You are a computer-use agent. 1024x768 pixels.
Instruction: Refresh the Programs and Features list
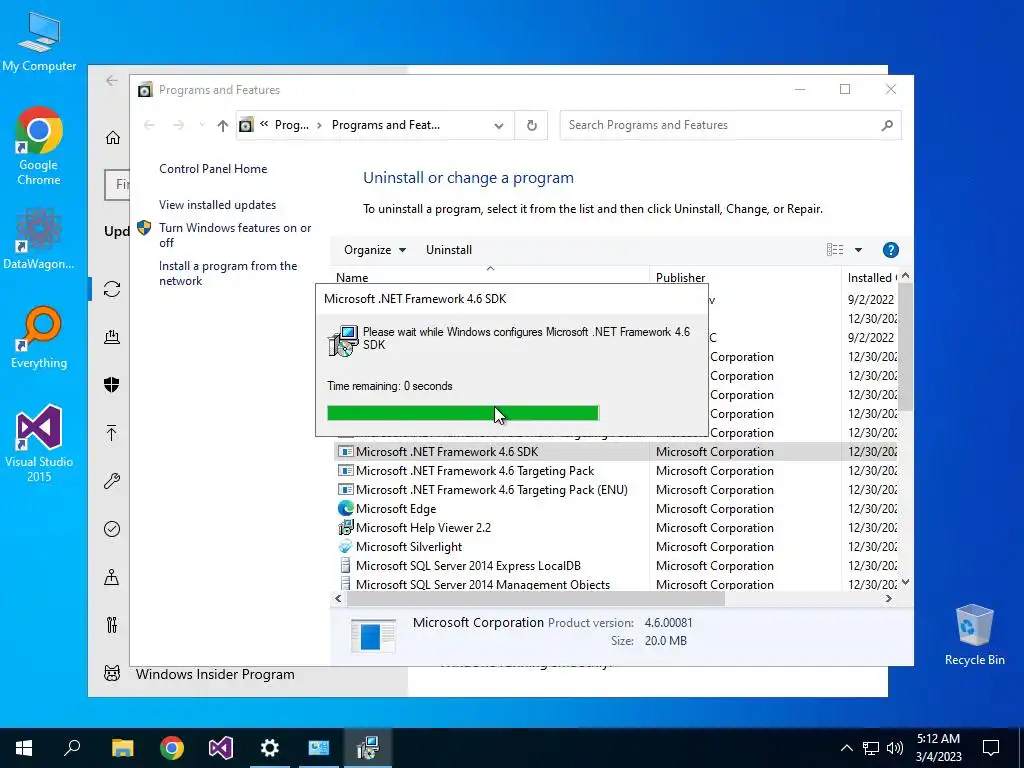pos(532,125)
